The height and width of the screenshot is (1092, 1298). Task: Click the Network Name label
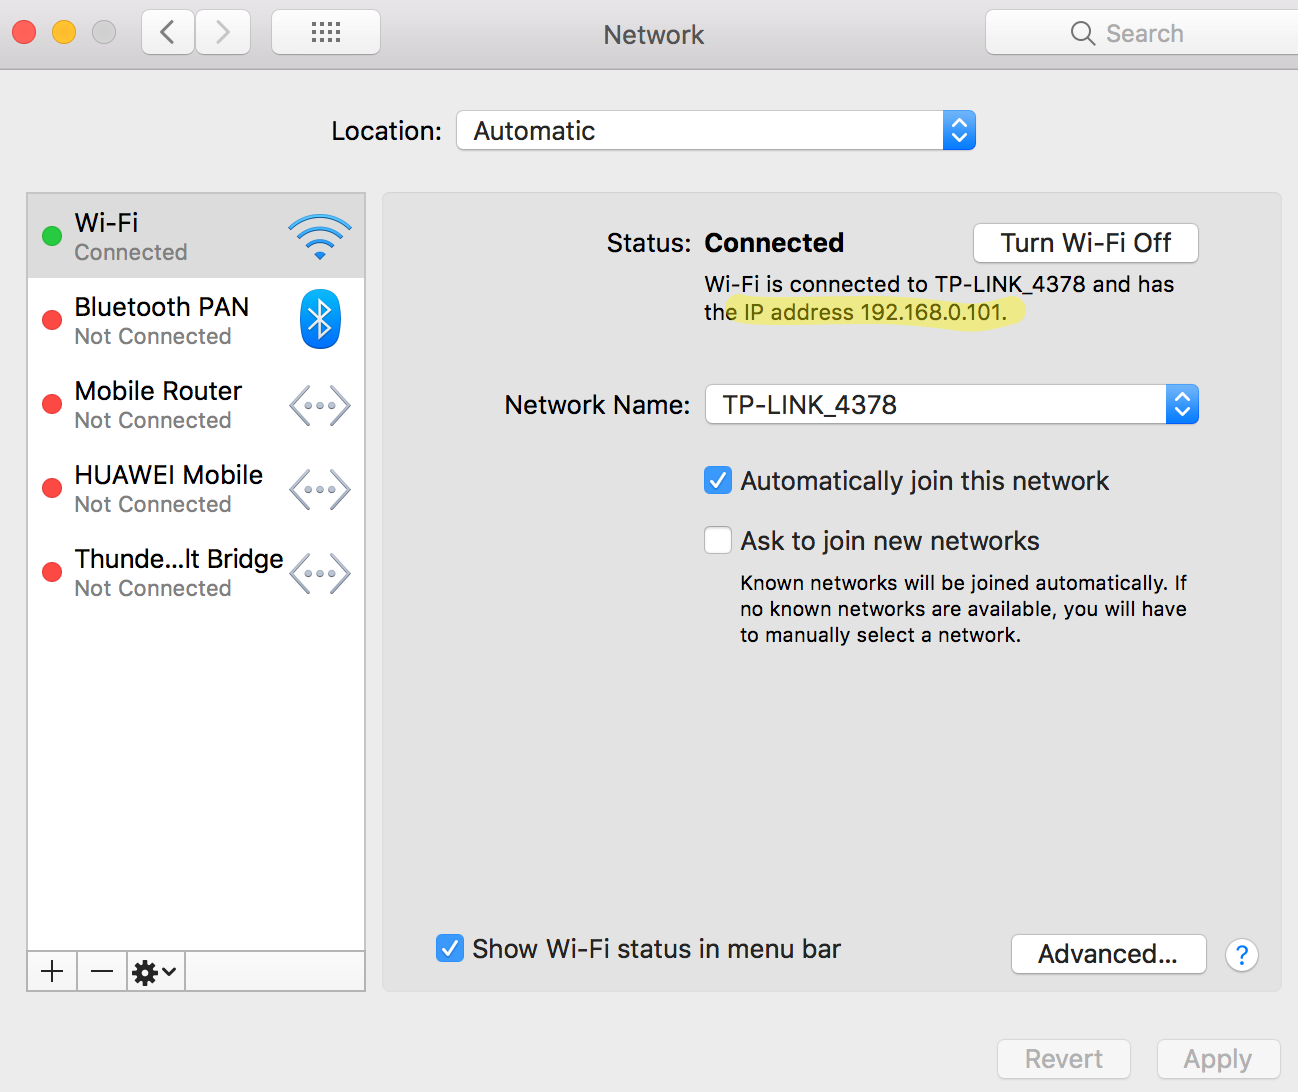(597, 405)
